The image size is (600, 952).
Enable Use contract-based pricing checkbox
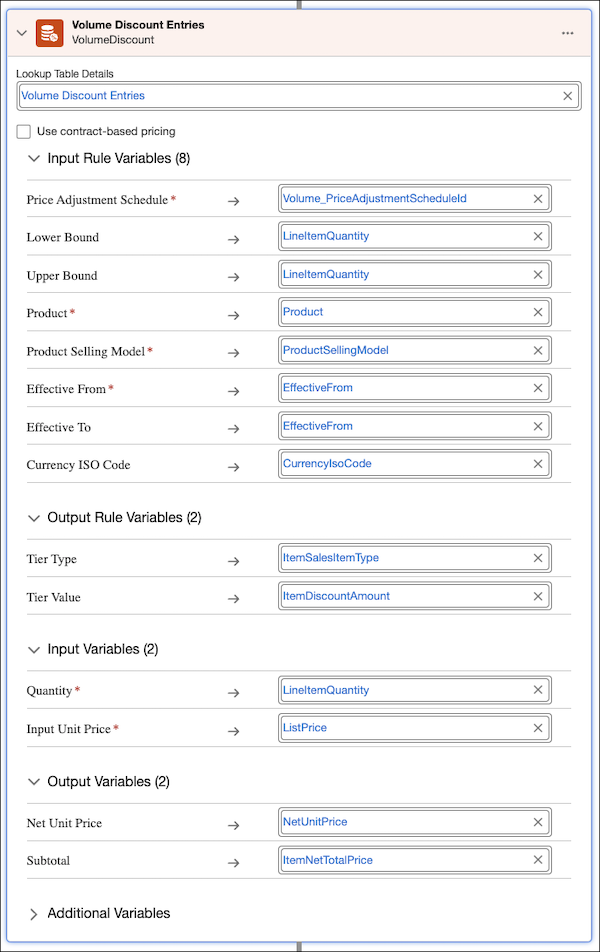pos(24,131)
